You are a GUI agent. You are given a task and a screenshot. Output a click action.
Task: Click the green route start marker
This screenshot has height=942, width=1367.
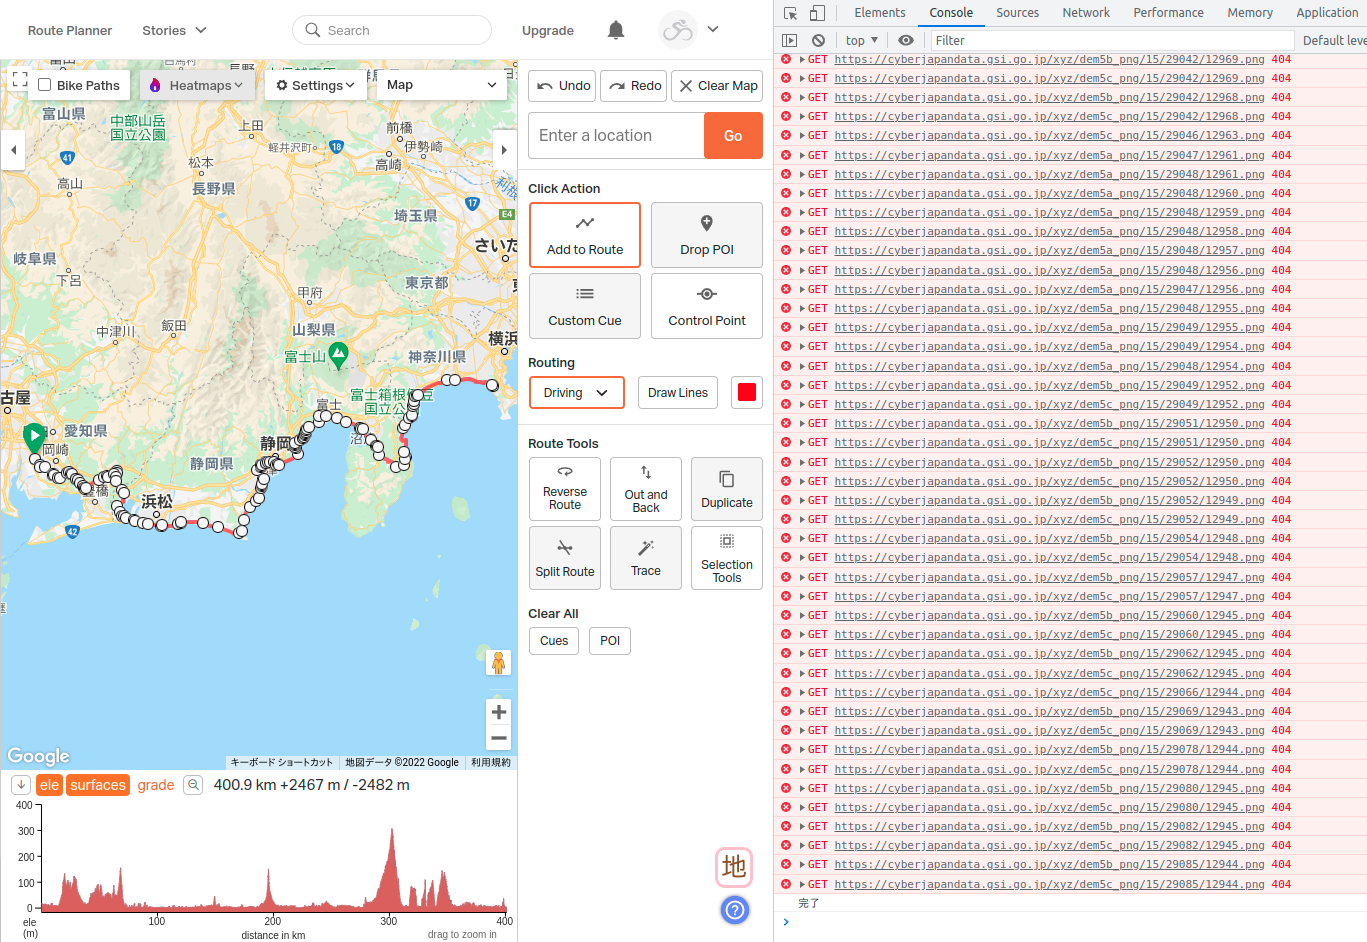coord(34,437)
